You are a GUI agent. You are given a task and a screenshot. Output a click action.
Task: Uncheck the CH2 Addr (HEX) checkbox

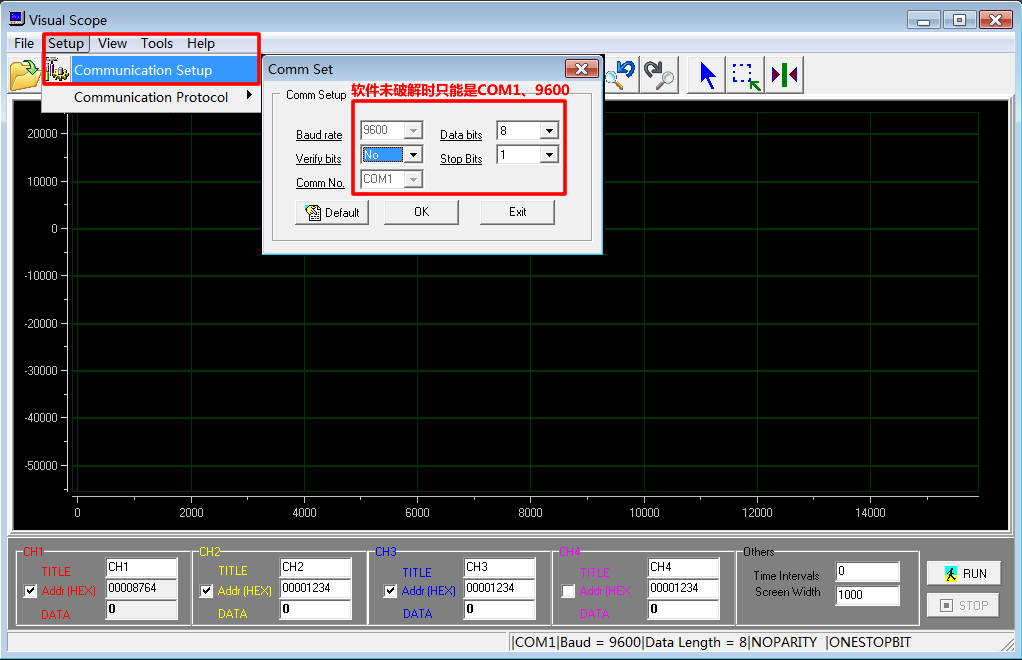pyautogui.click(x=207, y=591)
